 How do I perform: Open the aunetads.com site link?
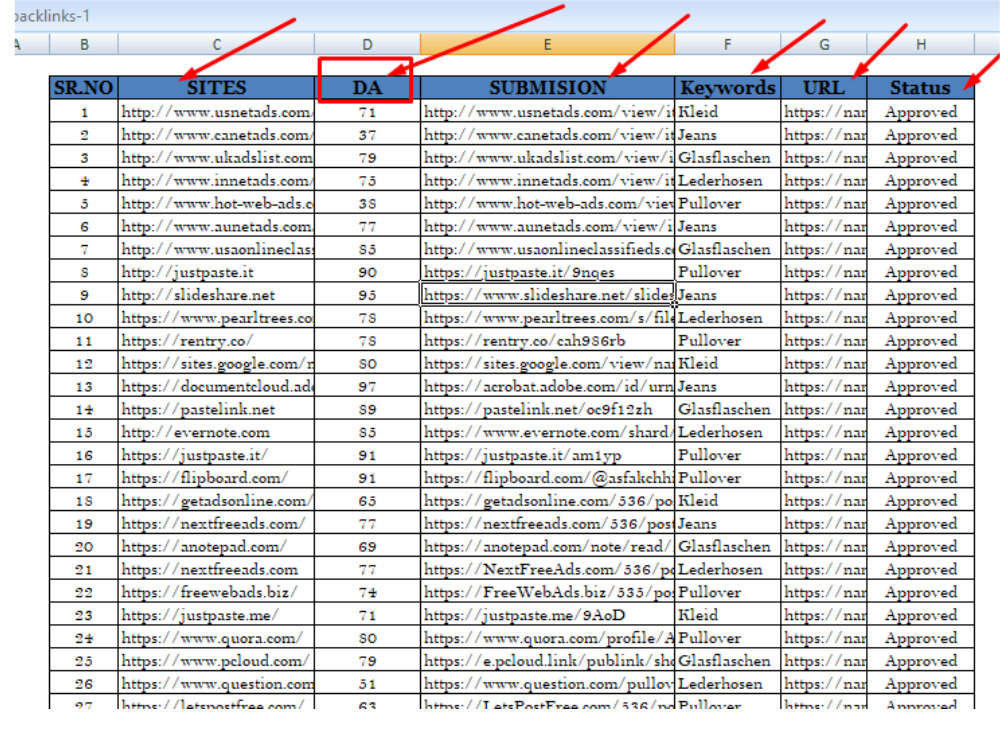click(216, 226)
